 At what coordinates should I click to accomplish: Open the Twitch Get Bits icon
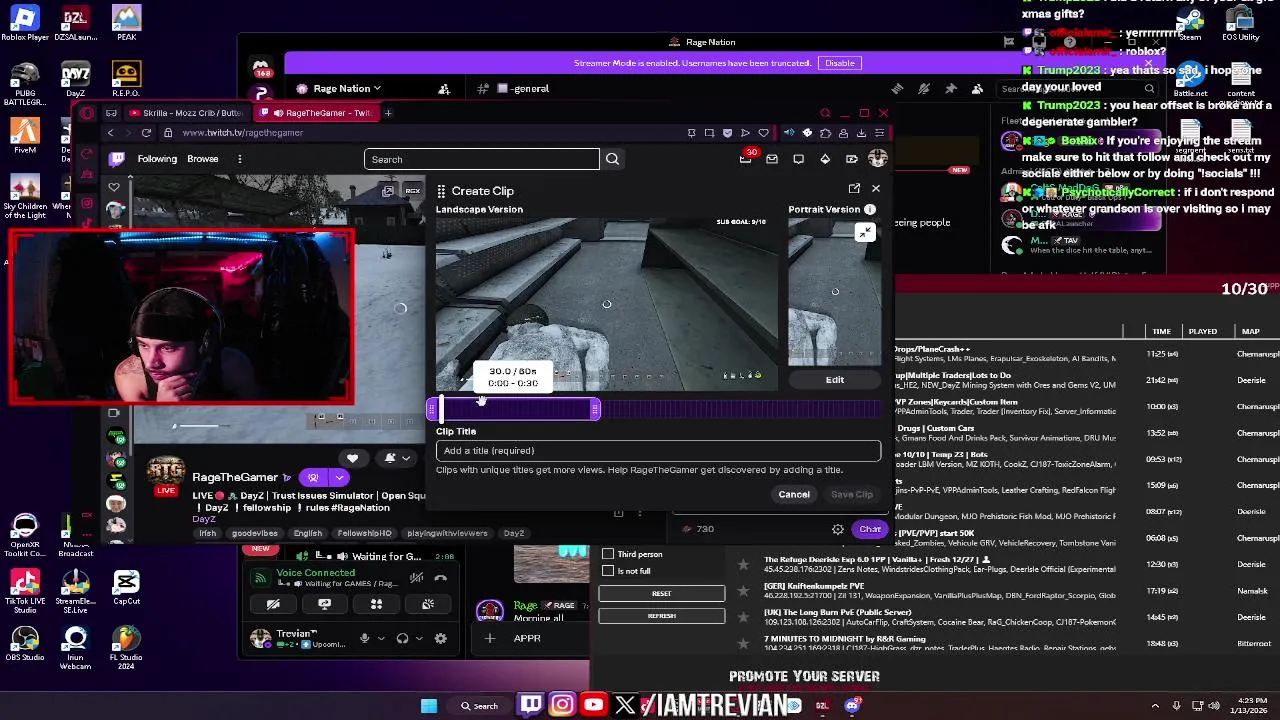coord(825,159)
